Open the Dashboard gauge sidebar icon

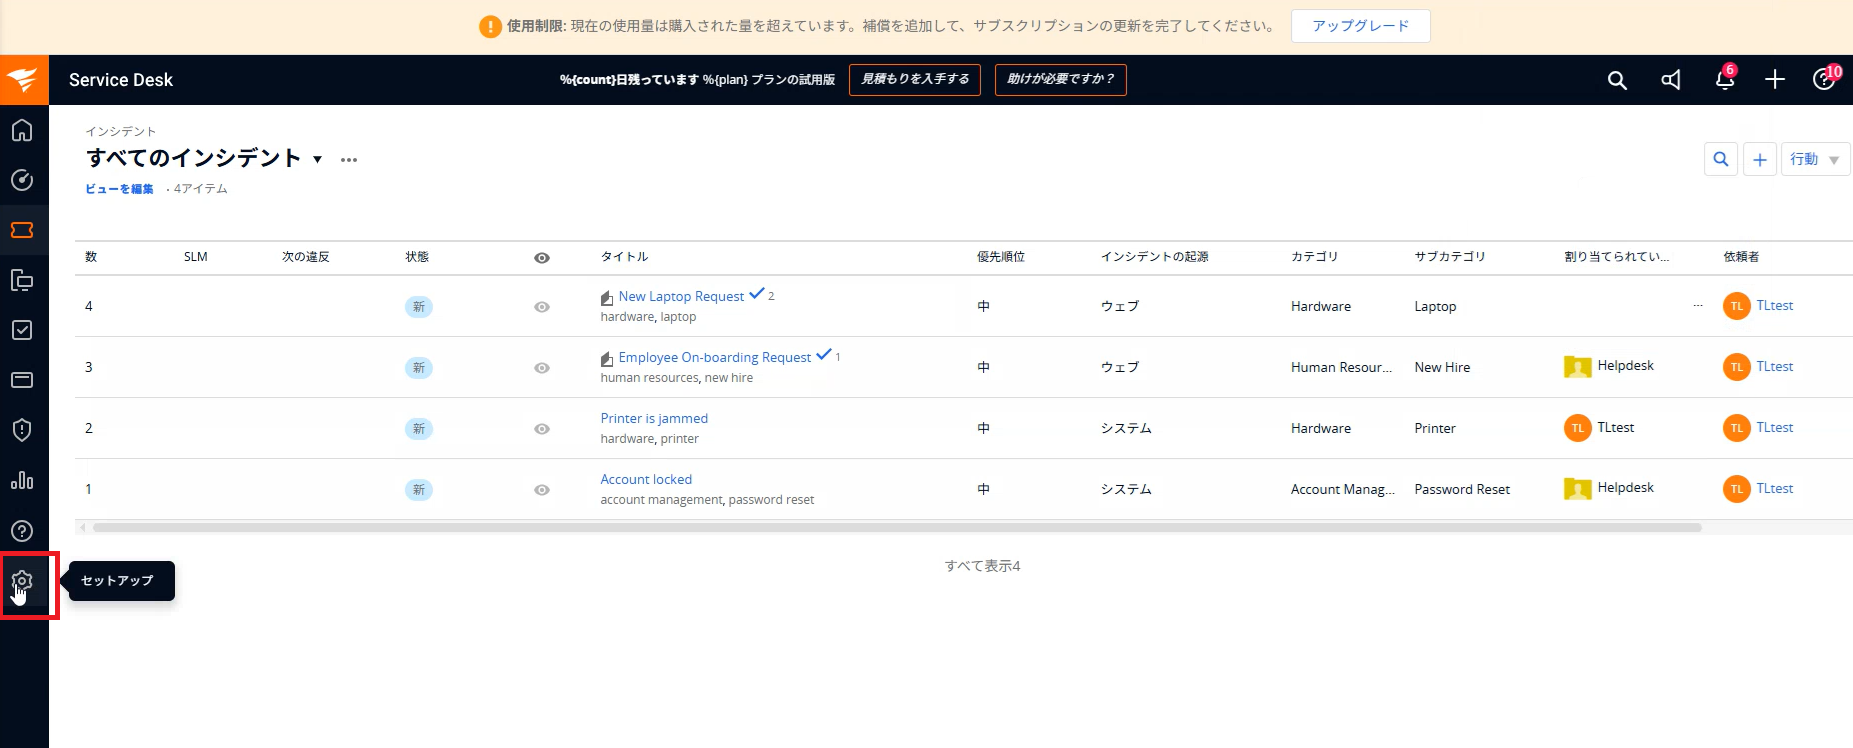[x=22, y=180]
